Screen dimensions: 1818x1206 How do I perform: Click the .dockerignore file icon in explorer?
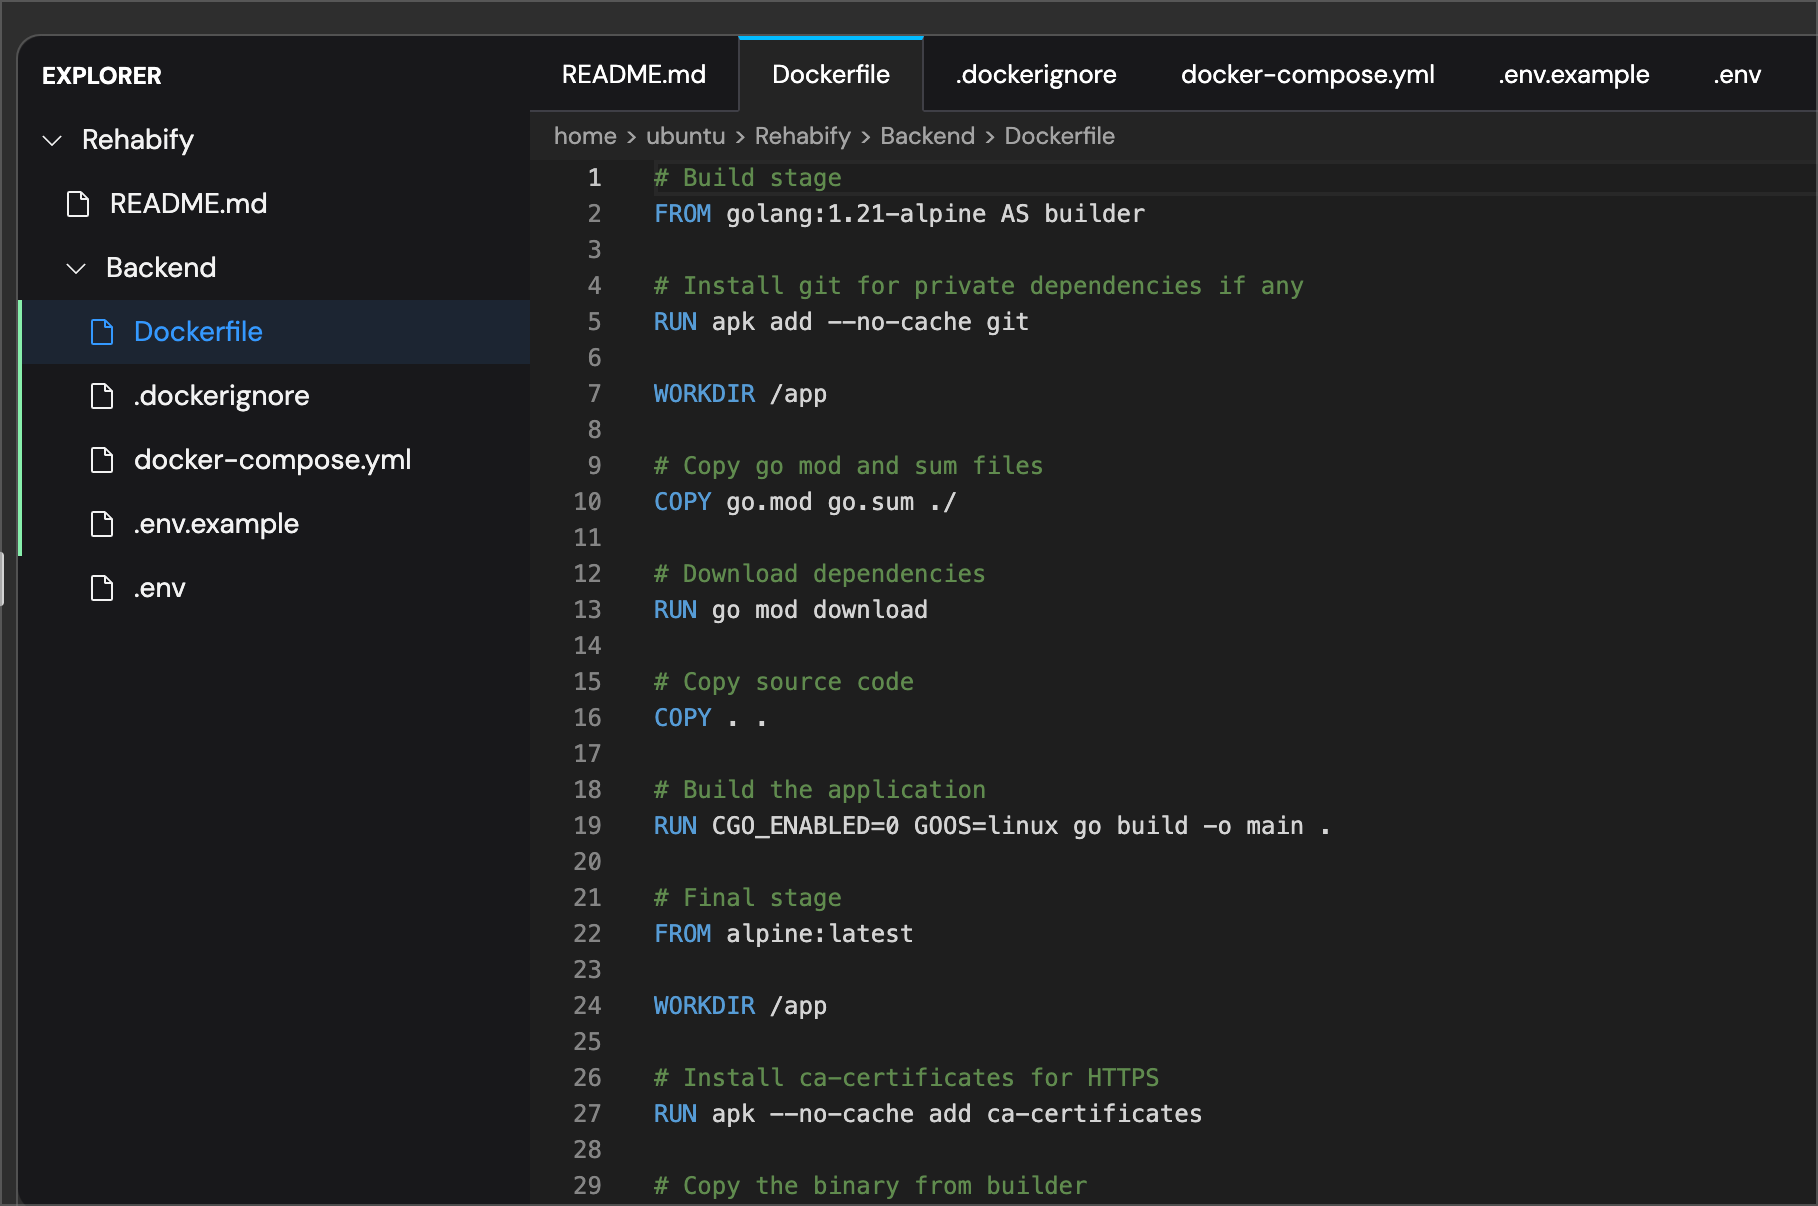tap(102, 396)
